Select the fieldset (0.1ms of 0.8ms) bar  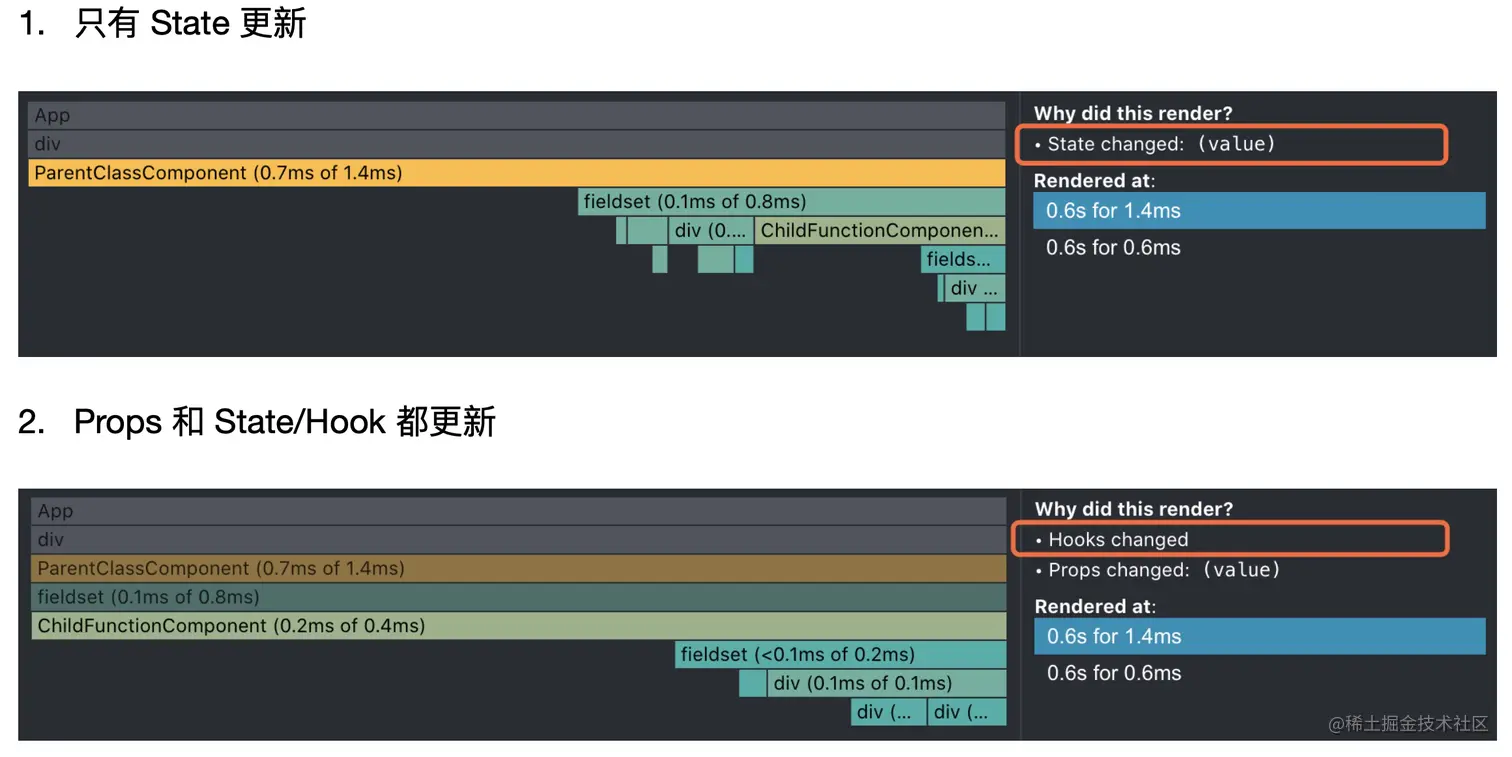point(792,202)
